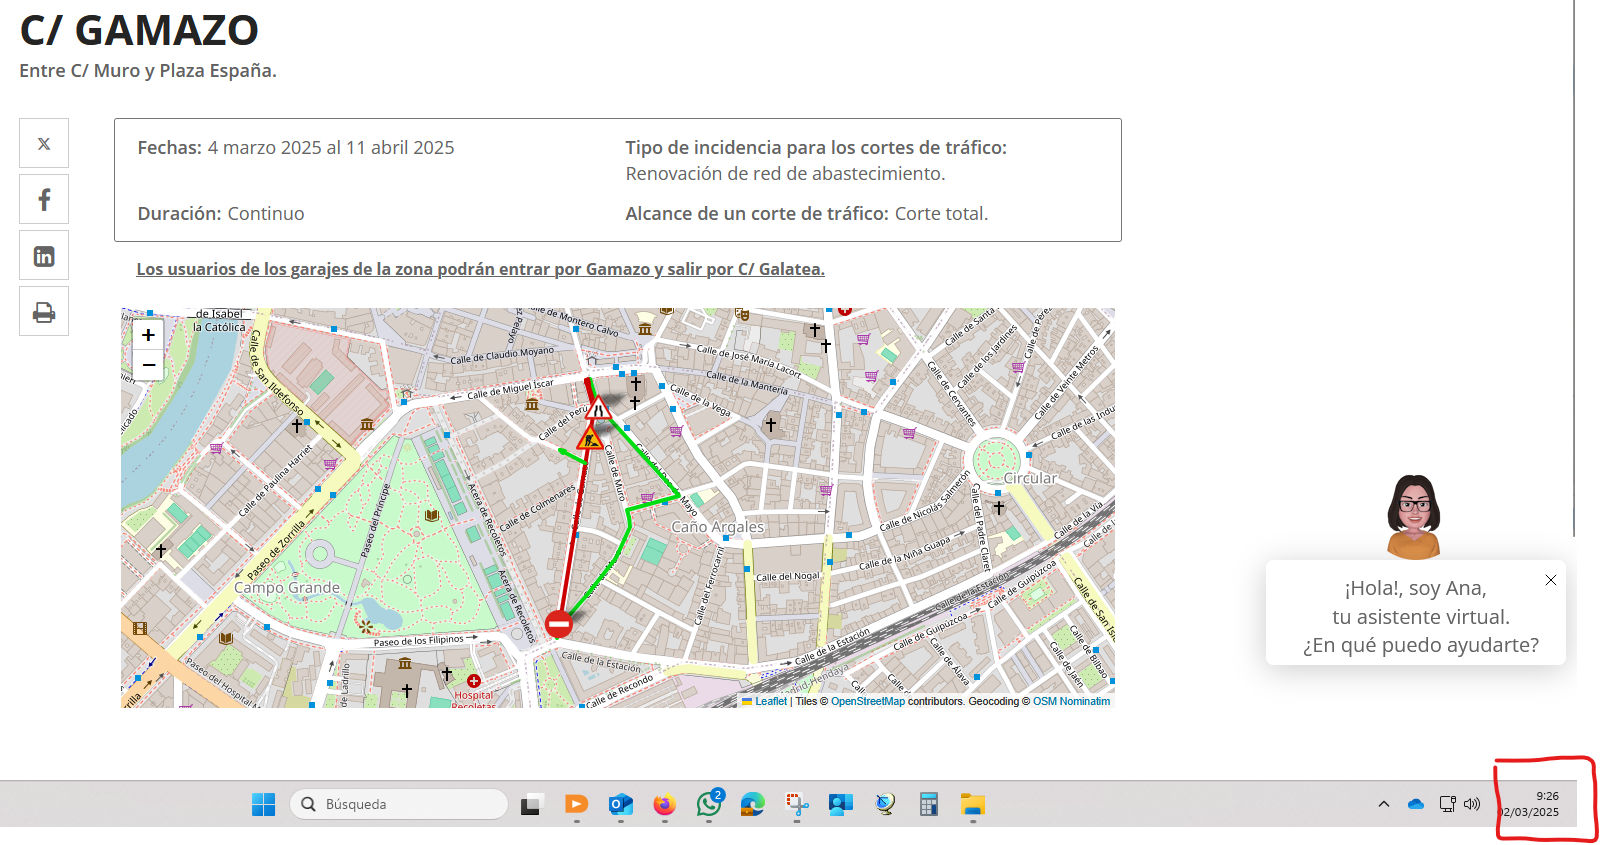Click the roadworks warning marker on map
Screen dimensions: 1600x845
[x=590, y=438]
